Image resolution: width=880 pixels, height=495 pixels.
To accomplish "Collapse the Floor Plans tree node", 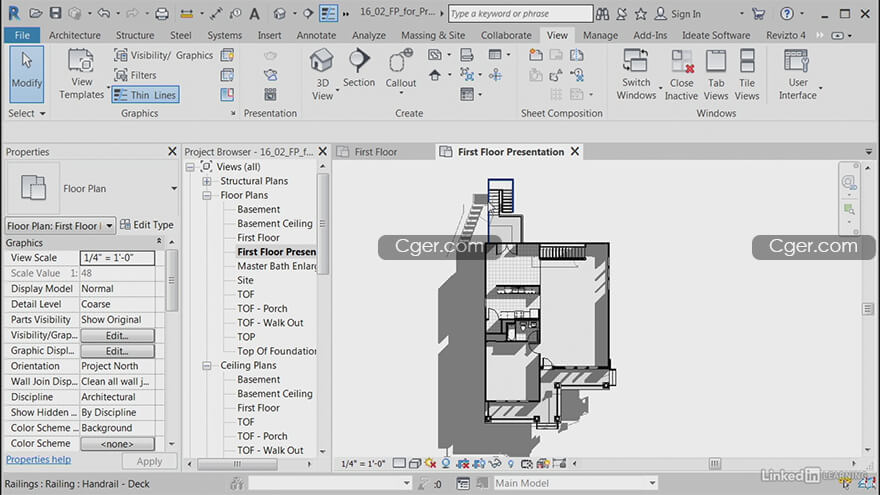I will (x=207, y=195).
